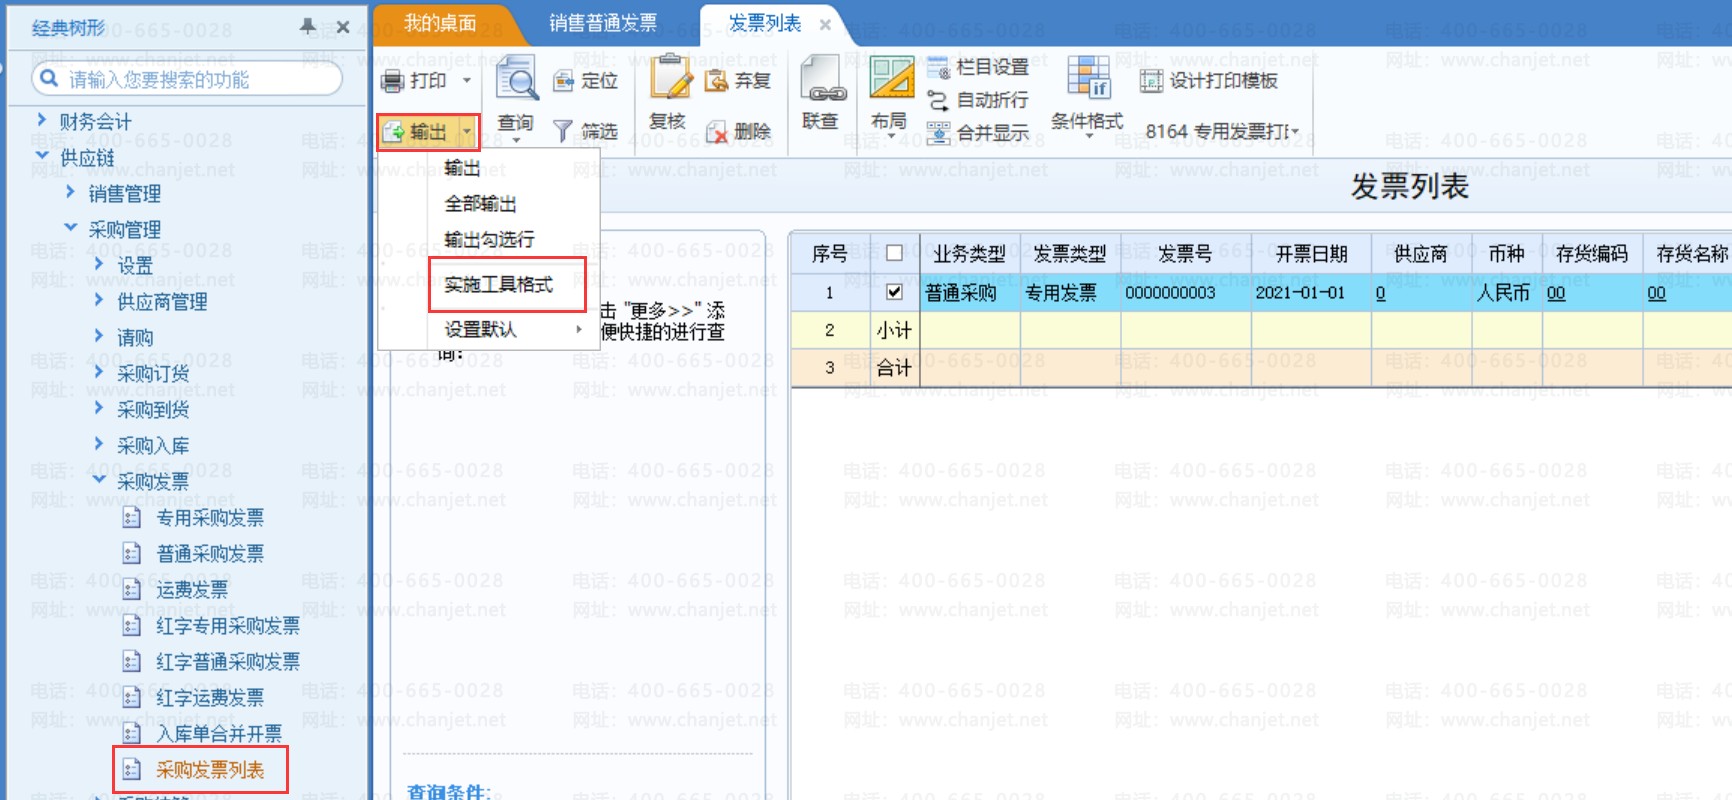Expand the 供应商管理 tree node

(x=98, y=300)
